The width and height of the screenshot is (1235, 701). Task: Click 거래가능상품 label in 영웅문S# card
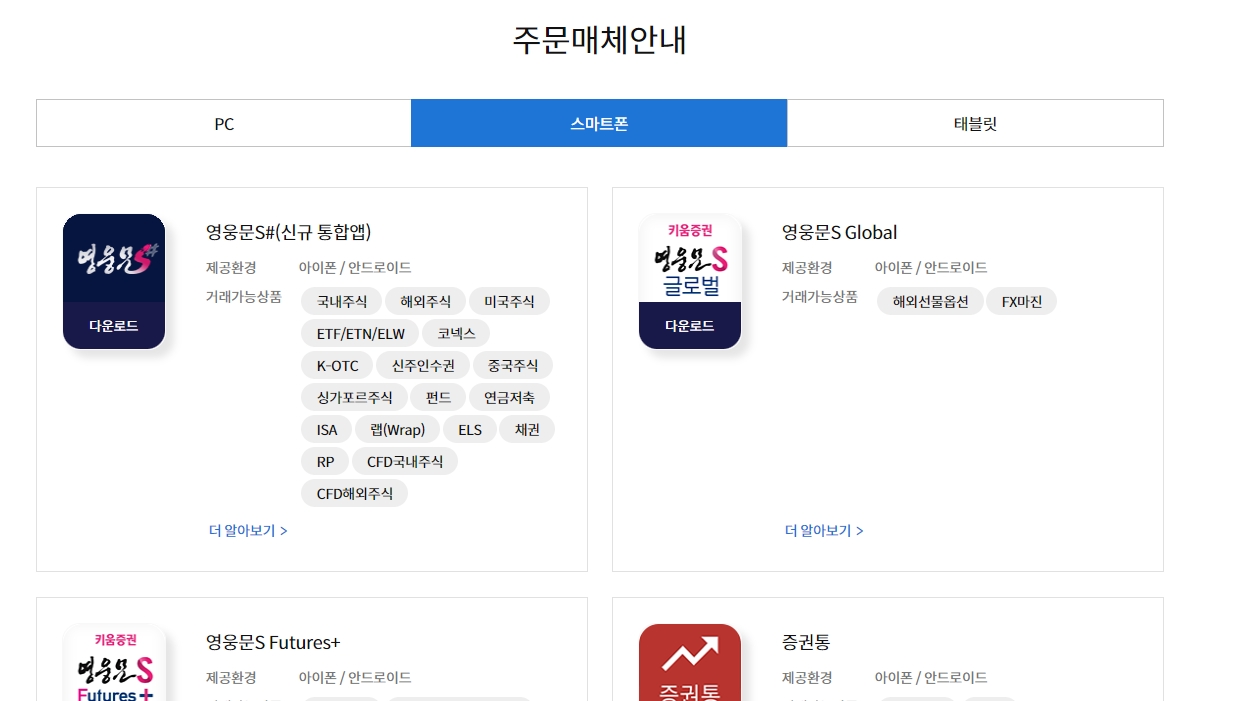click(243, 297)
